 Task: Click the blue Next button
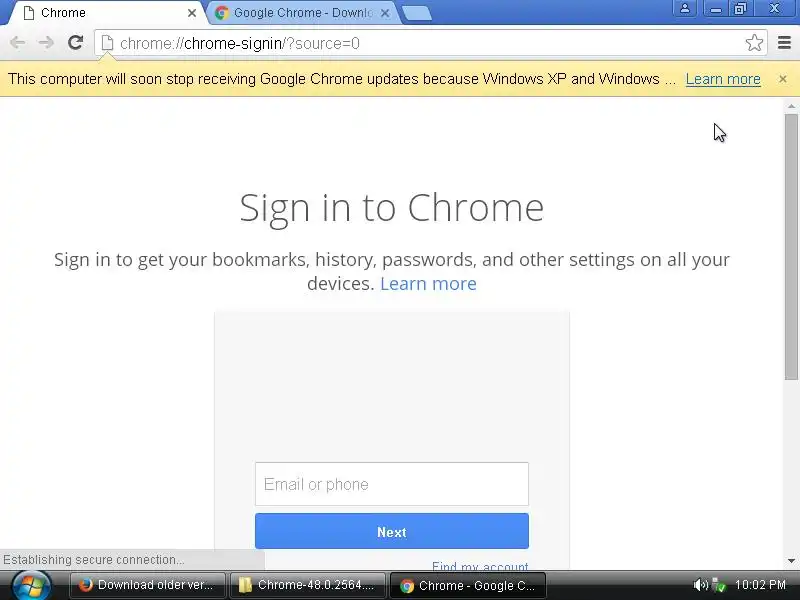tap(392, 532)
